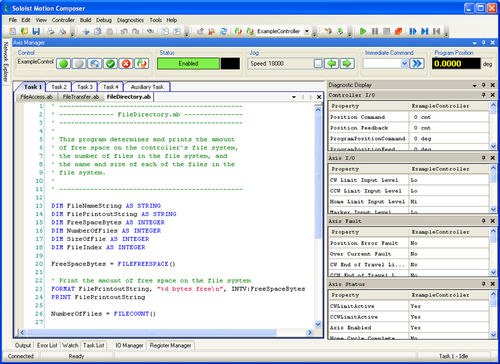Toggle auto-hide pin on Axis Manager
This screenshot has width=500, height=364.
pos(484,43)
